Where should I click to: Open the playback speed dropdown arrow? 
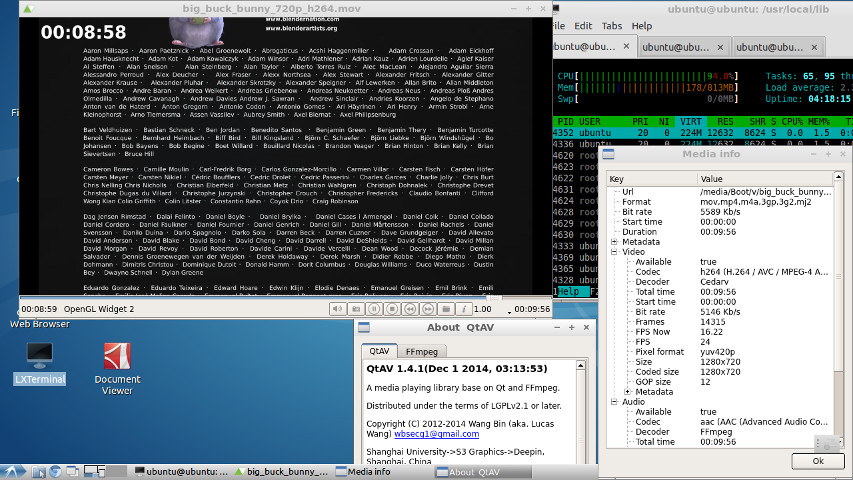click(509, 312)
